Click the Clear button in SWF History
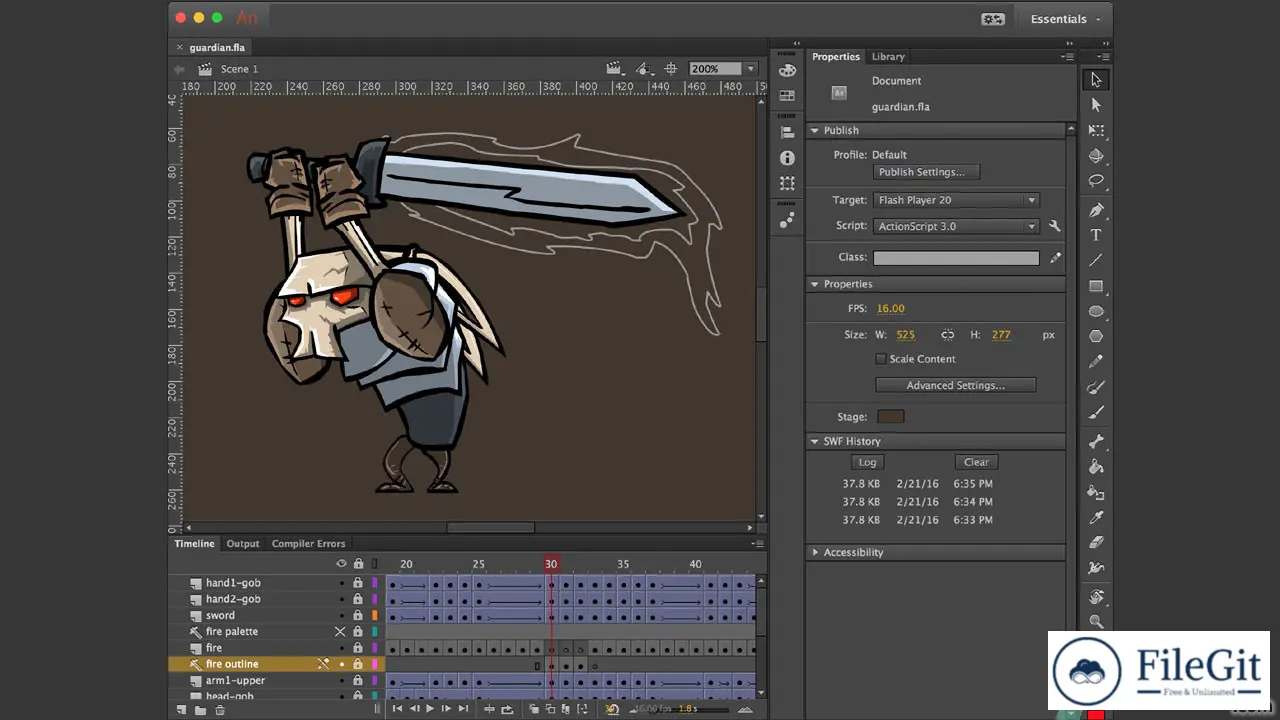This screenshot has width=1280, height=720. [976, 462]
